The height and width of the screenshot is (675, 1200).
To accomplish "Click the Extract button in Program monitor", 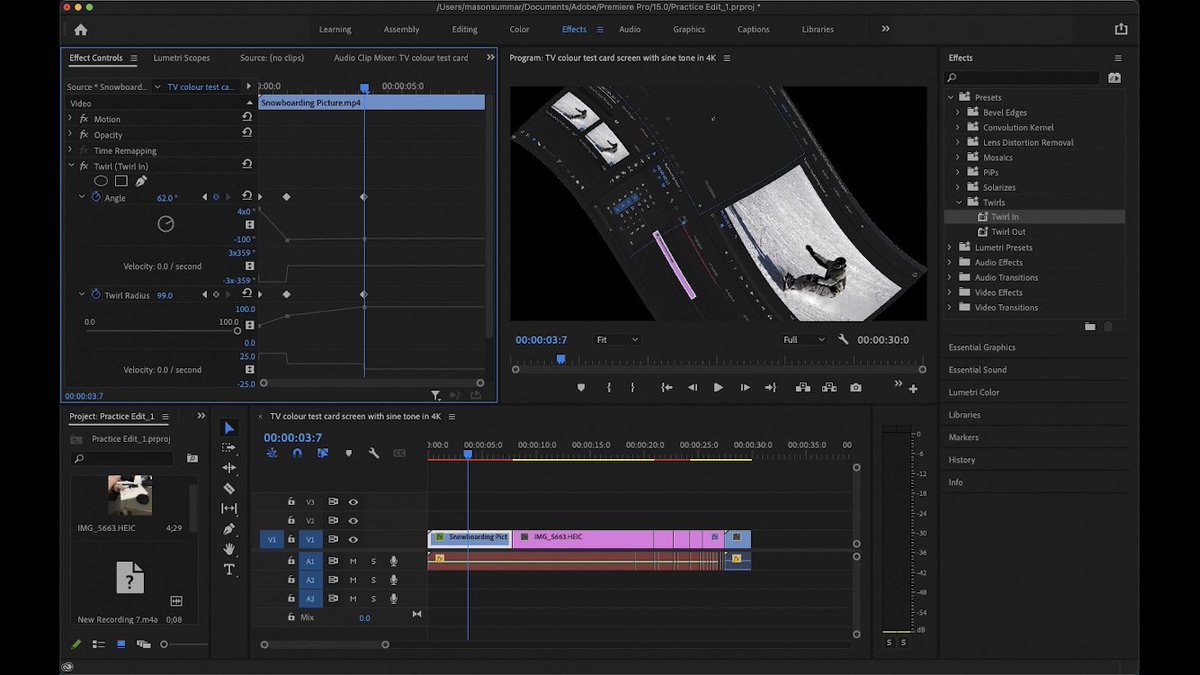I will pyautogui.click(x=829, y=388).
